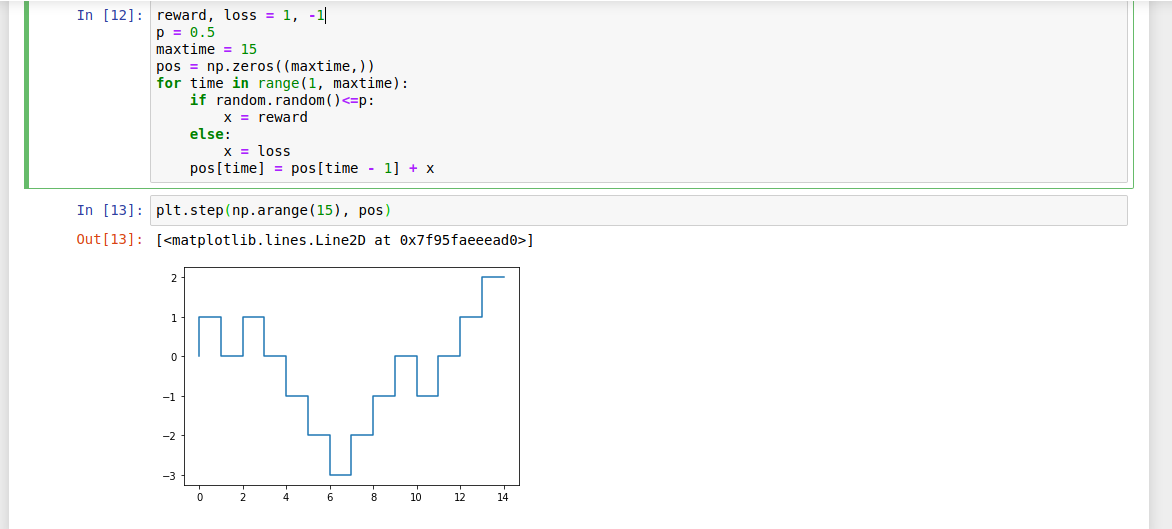Click the 'x = loss' code line
Viewport: 1172px width, 529px height.
click(257, 152)
